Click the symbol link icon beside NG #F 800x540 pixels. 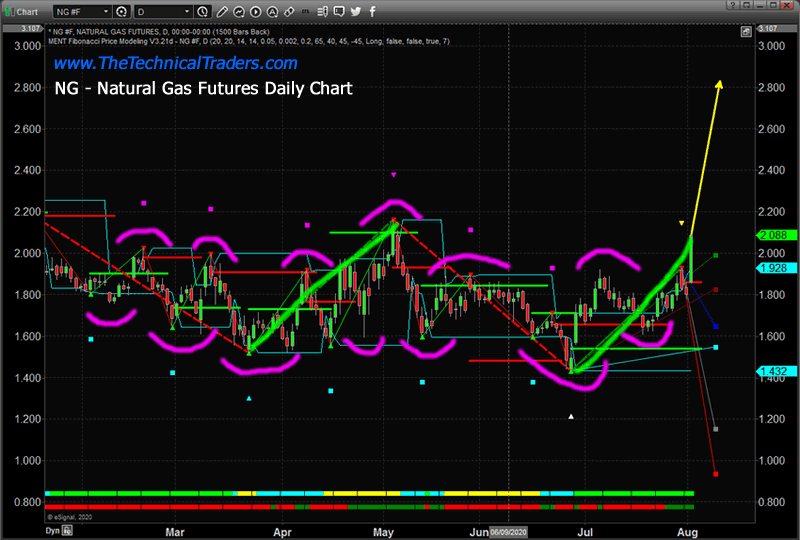coord(120,11)
